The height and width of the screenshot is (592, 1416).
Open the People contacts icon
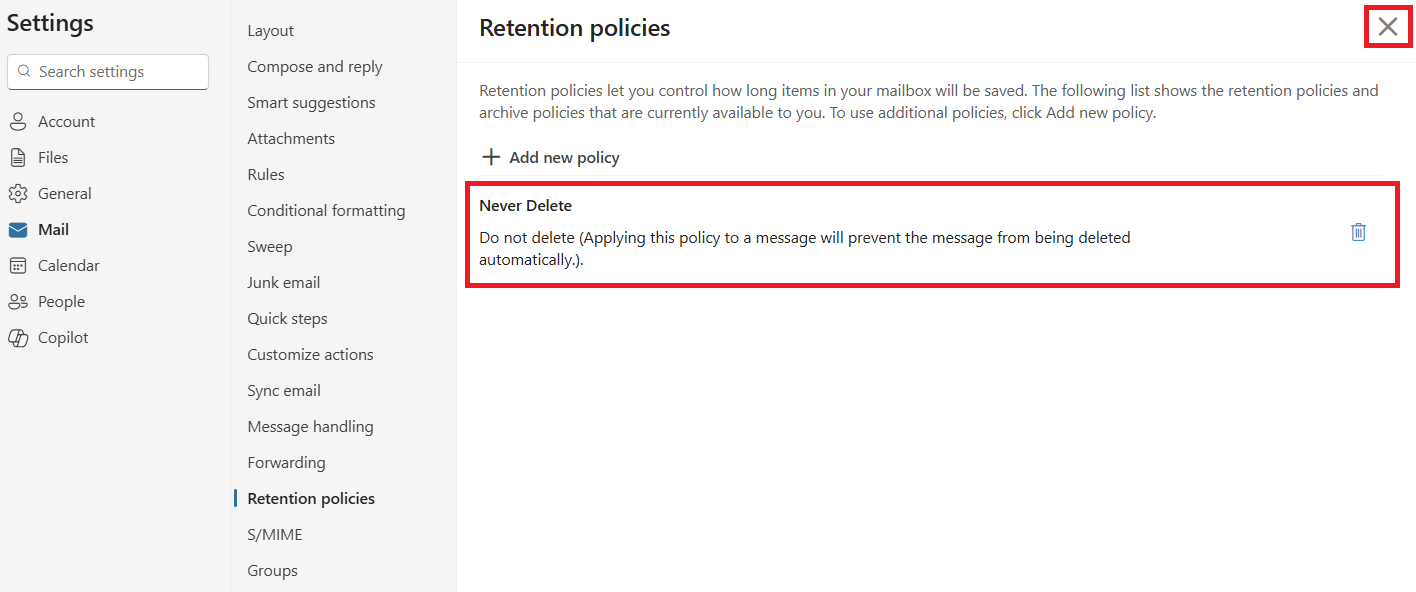(18, 302)
